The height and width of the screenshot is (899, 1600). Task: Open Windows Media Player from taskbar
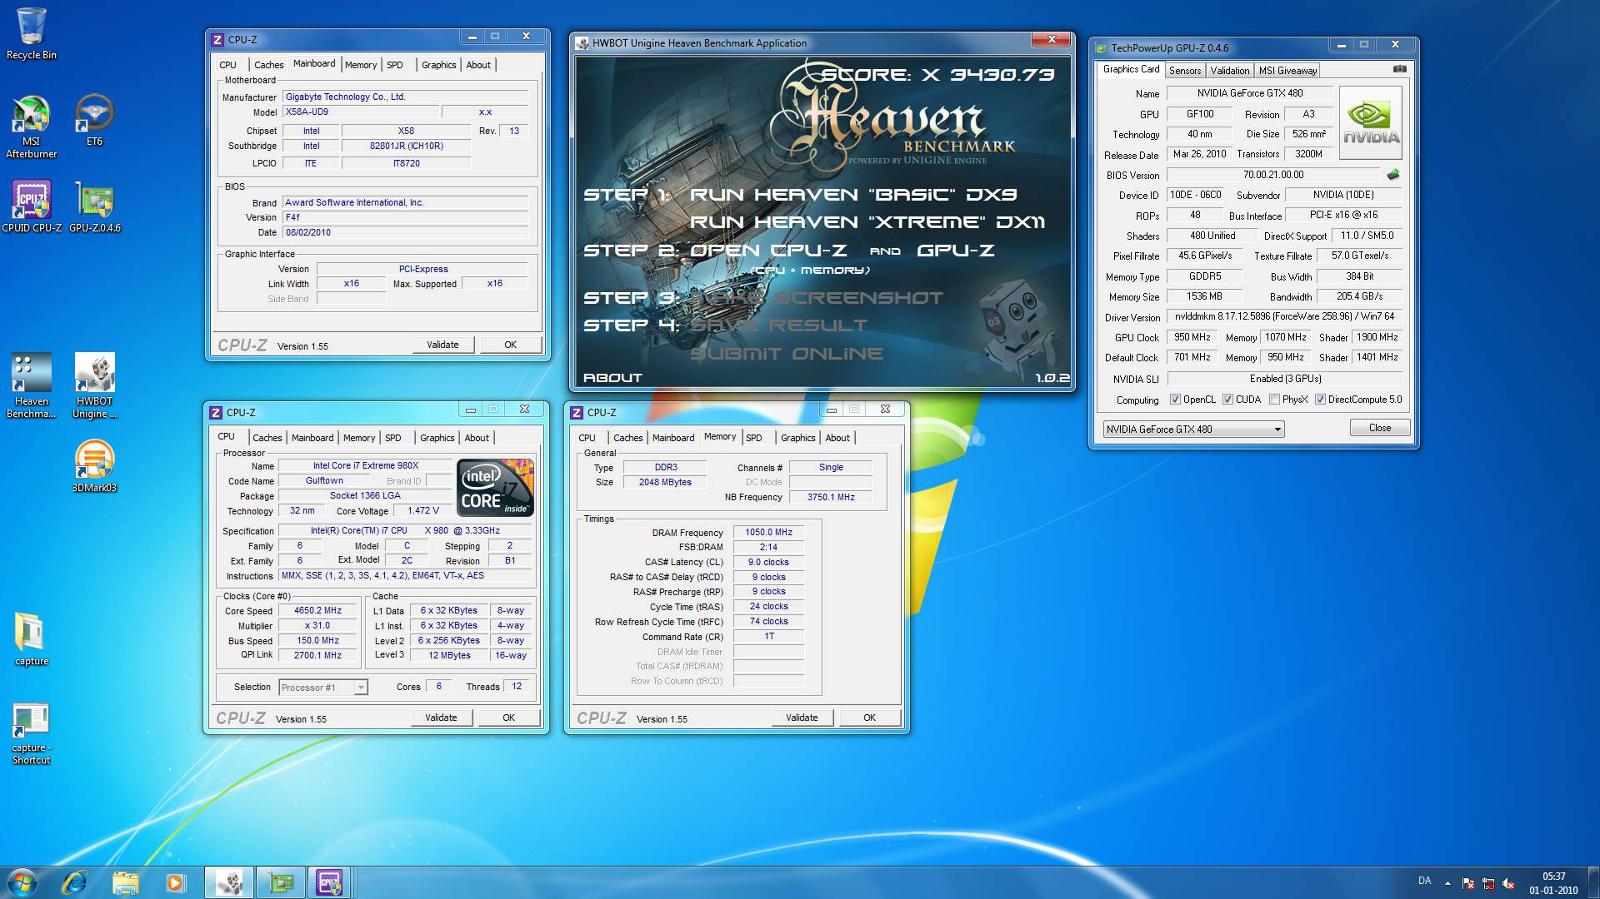[175, 882]
